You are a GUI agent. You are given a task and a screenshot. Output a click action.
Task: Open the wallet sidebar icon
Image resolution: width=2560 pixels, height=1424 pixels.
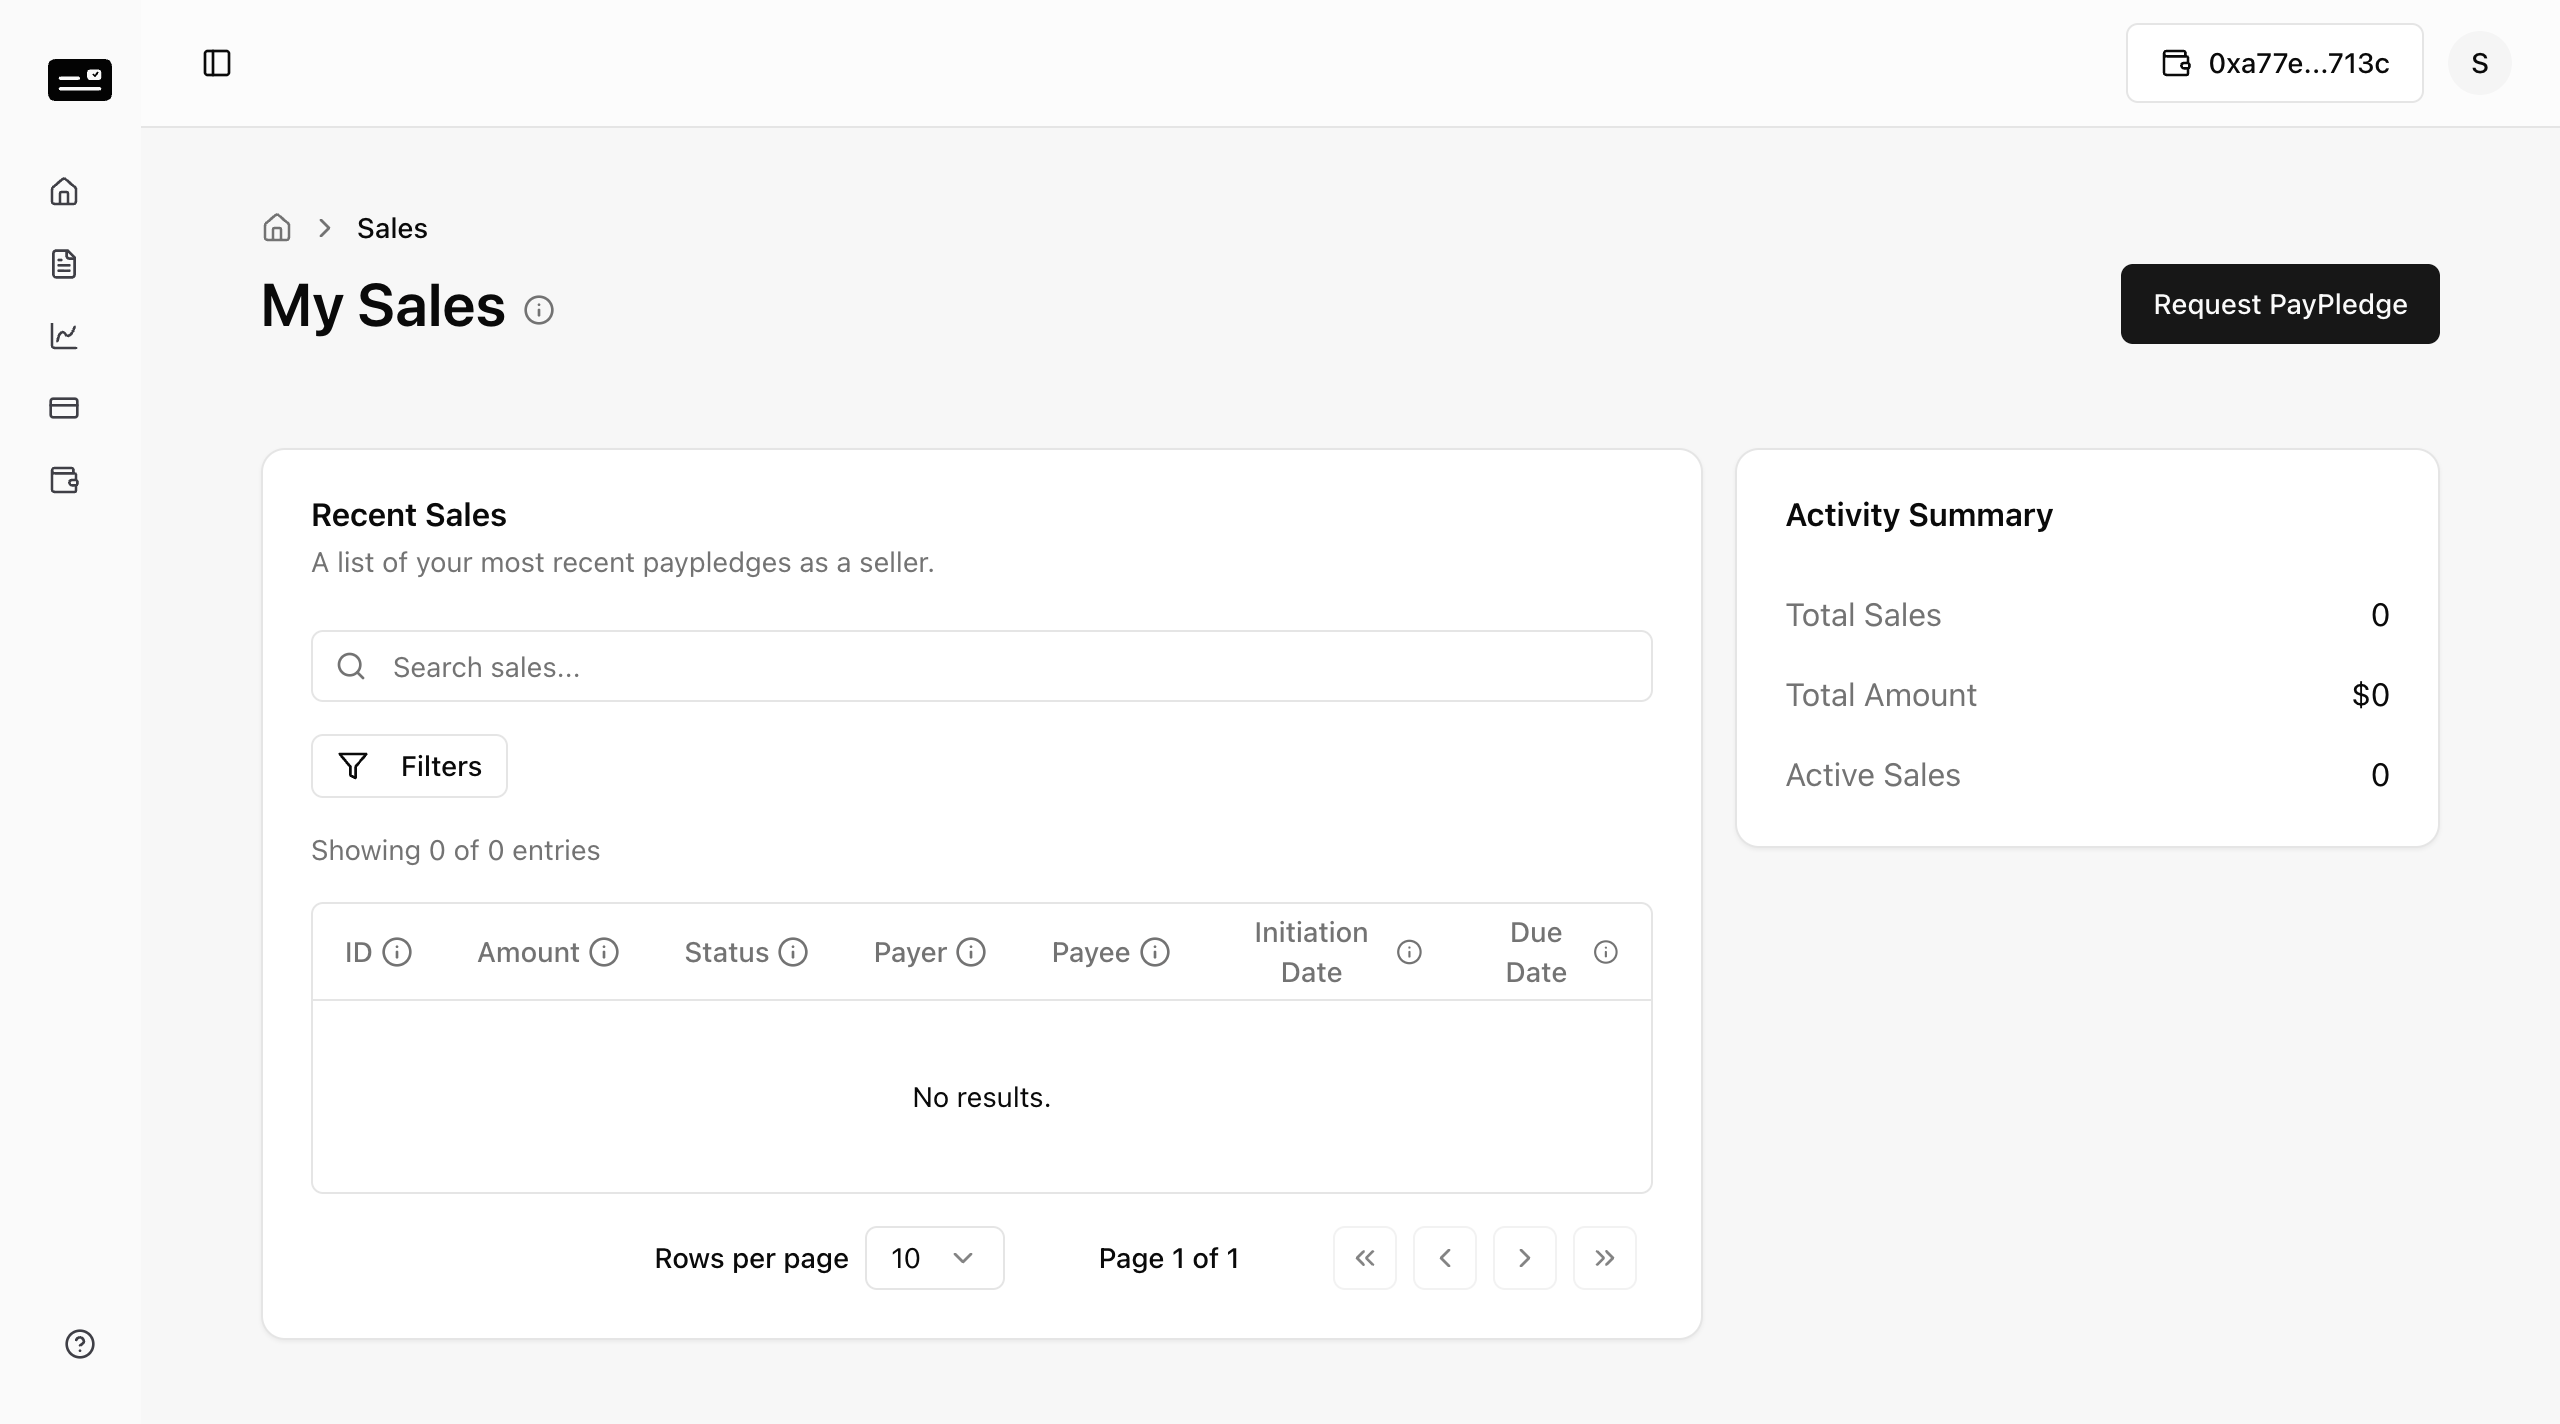(64, 480)
